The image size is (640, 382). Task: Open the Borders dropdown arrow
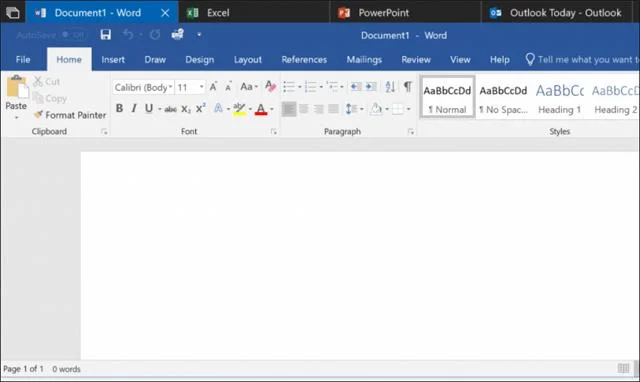(x=408, y=109)
